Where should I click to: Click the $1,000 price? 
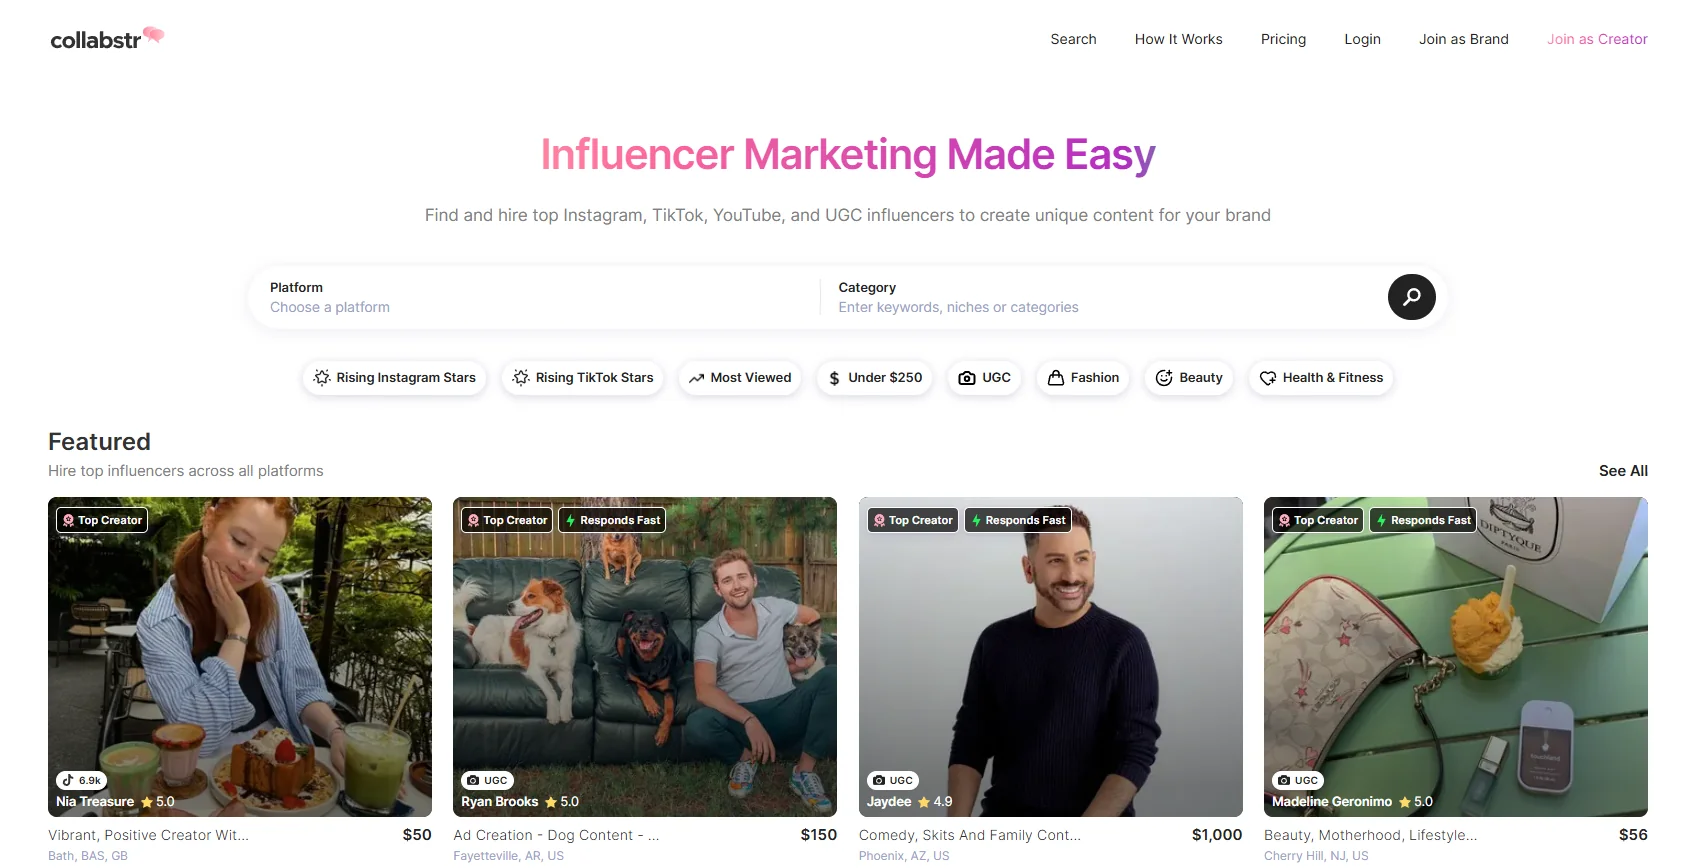pos(1217,835)
